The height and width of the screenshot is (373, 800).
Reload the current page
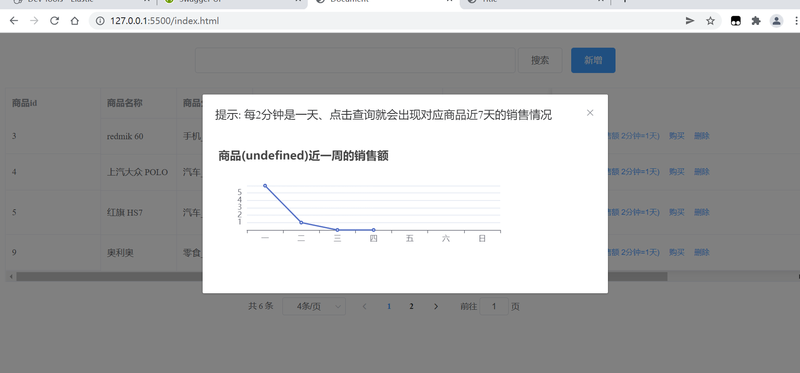point(54,21)
